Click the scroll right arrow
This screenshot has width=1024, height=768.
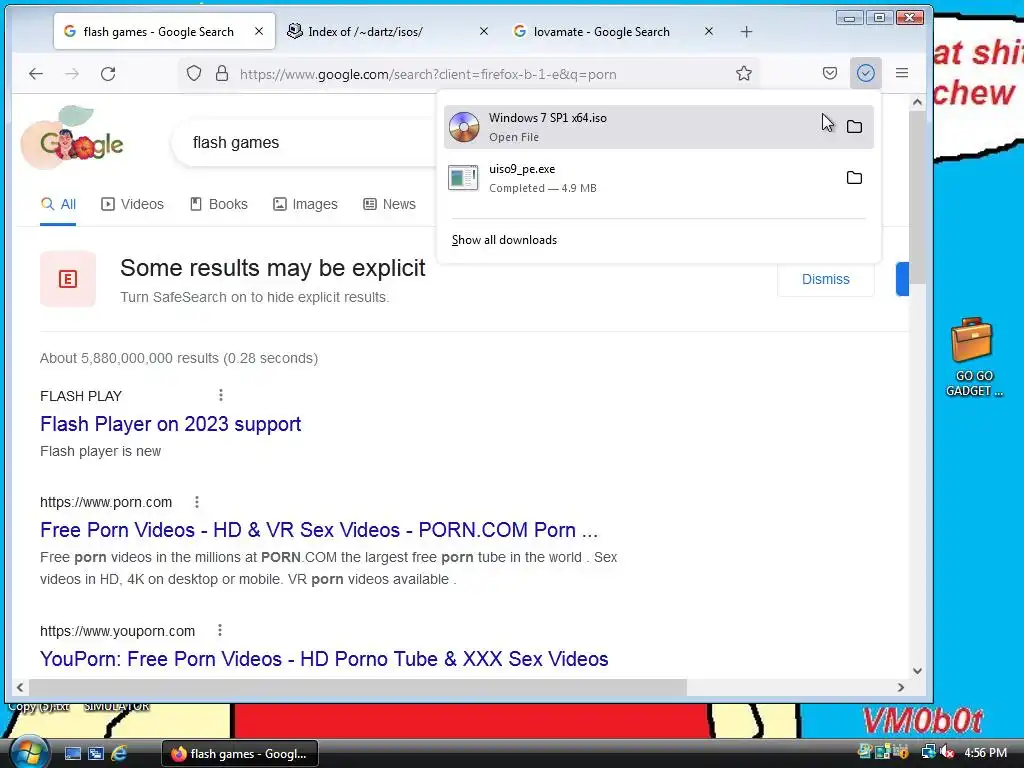[901, 687]
